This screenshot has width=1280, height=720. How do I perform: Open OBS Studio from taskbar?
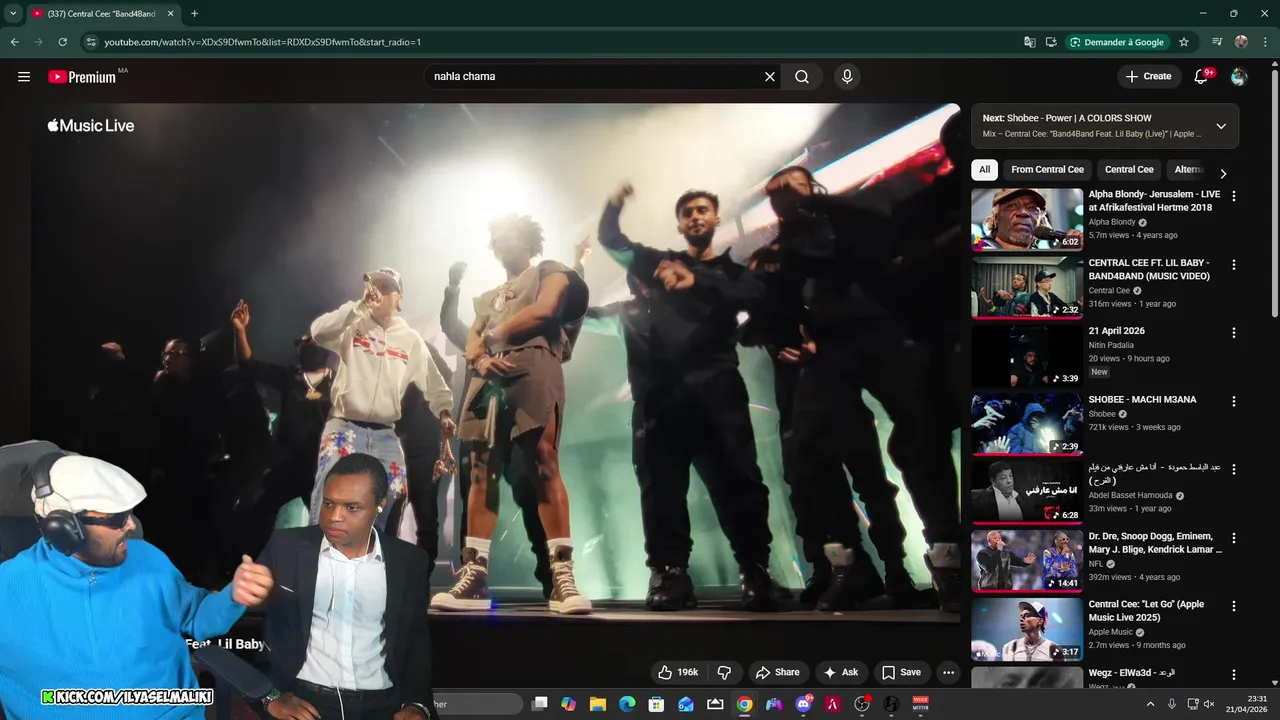pos(862,704)
